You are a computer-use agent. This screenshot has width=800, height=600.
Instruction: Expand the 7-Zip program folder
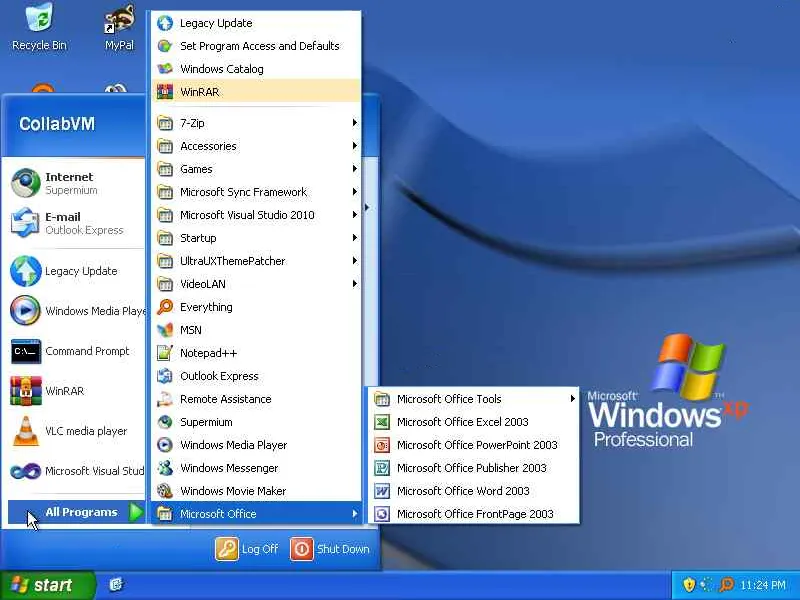point(256,123)
